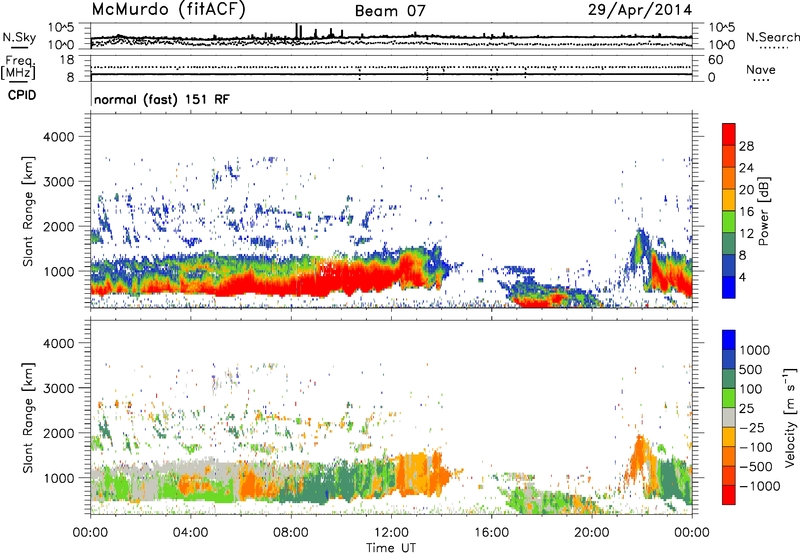
Task: Pick the 500–1000 m/s velocity swatch
Action: (x=729, y=359)
